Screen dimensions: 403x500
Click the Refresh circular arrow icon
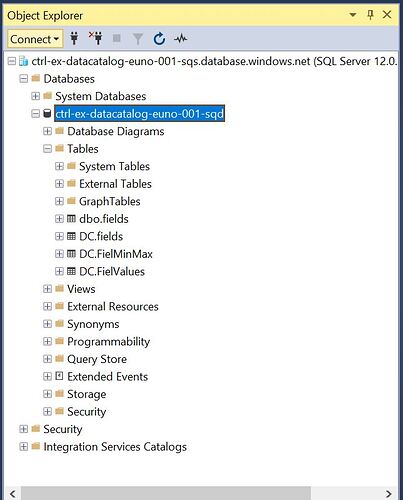[159, 39]
